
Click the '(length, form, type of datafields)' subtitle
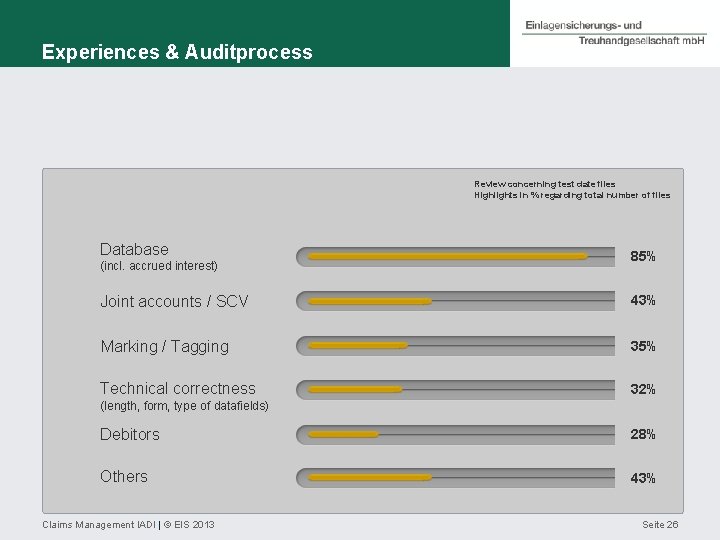click(184, 406)
